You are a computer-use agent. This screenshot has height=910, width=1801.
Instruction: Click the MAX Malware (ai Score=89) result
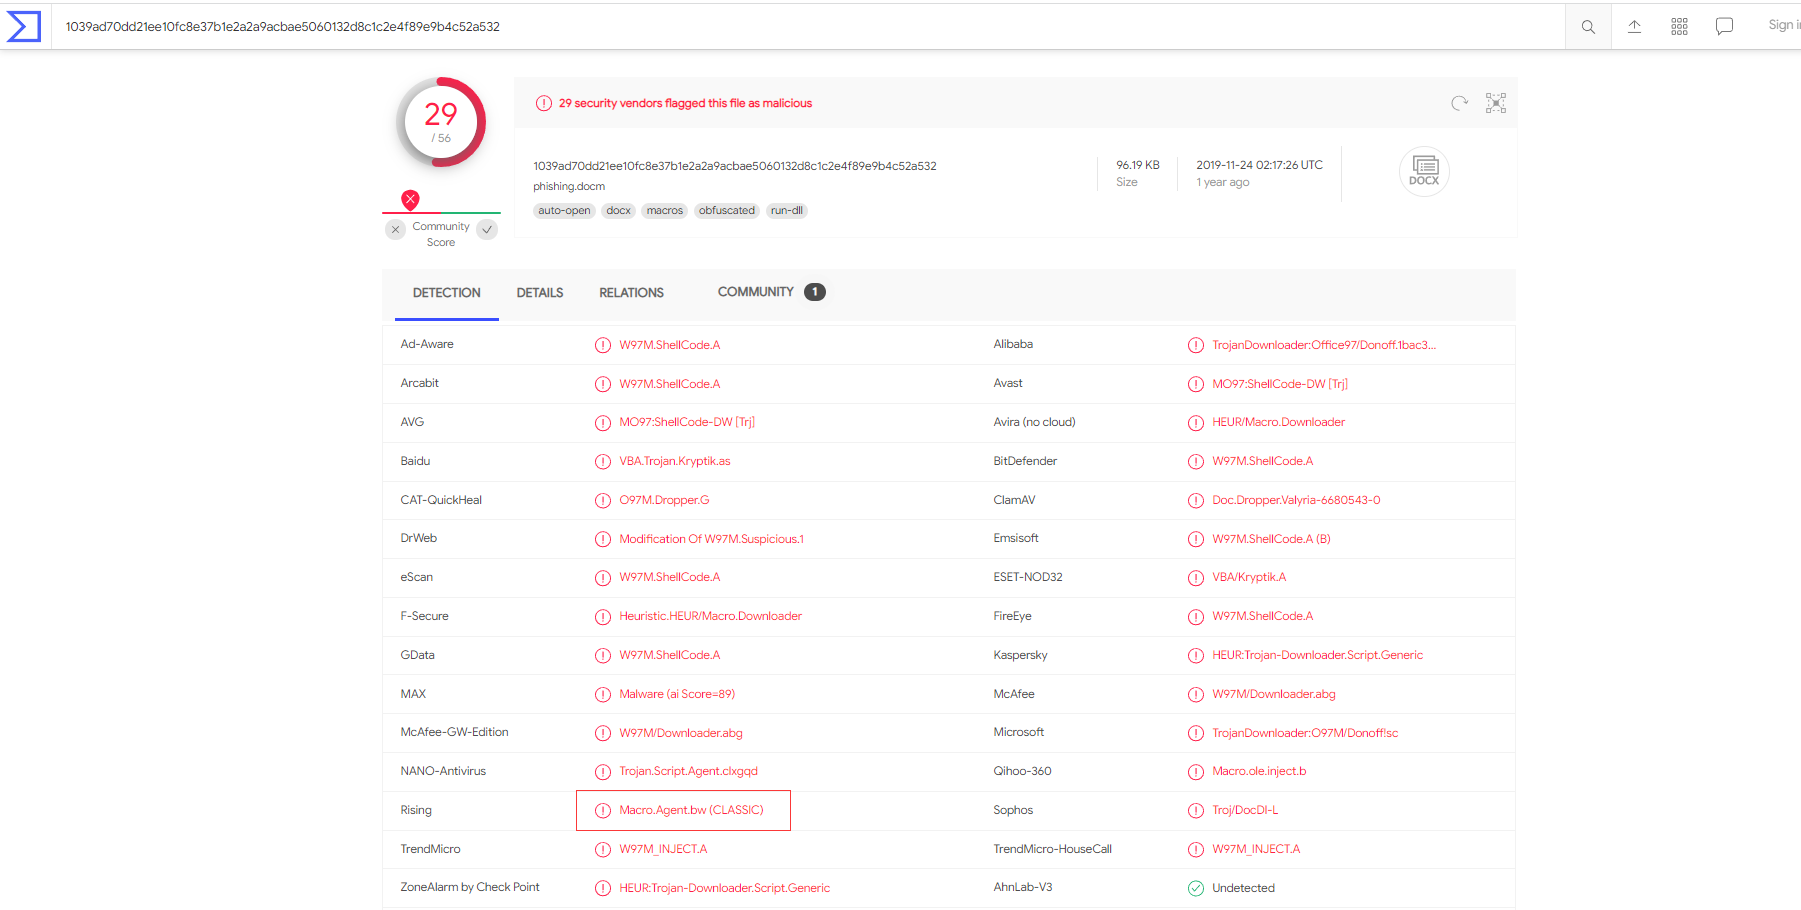(677, 694)
